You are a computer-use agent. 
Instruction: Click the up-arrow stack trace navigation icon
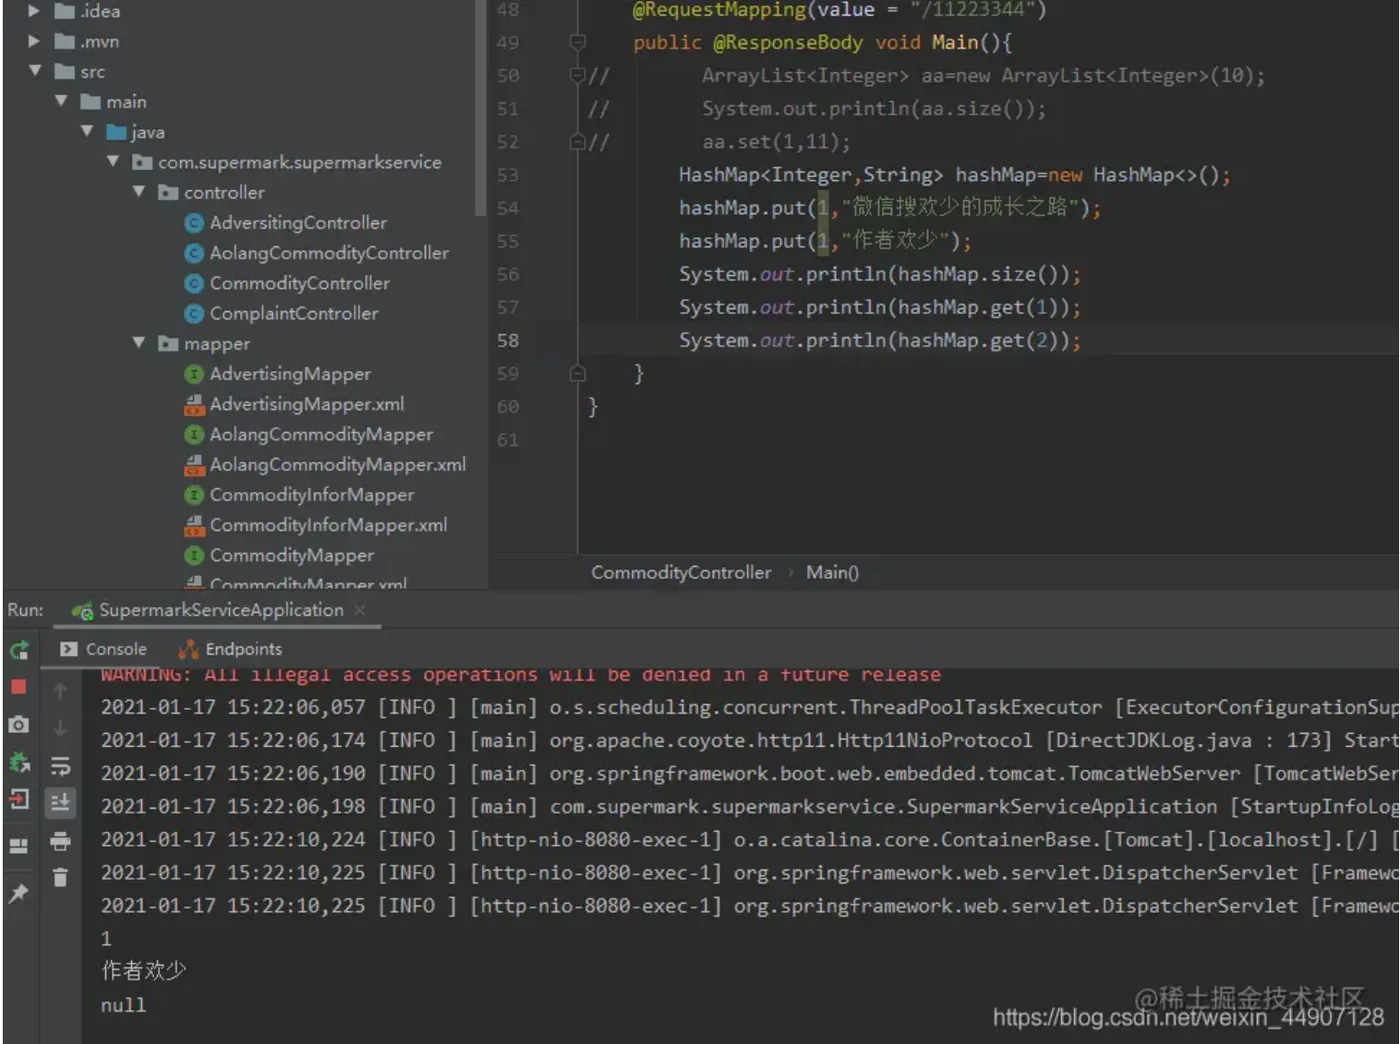(60, 691)
